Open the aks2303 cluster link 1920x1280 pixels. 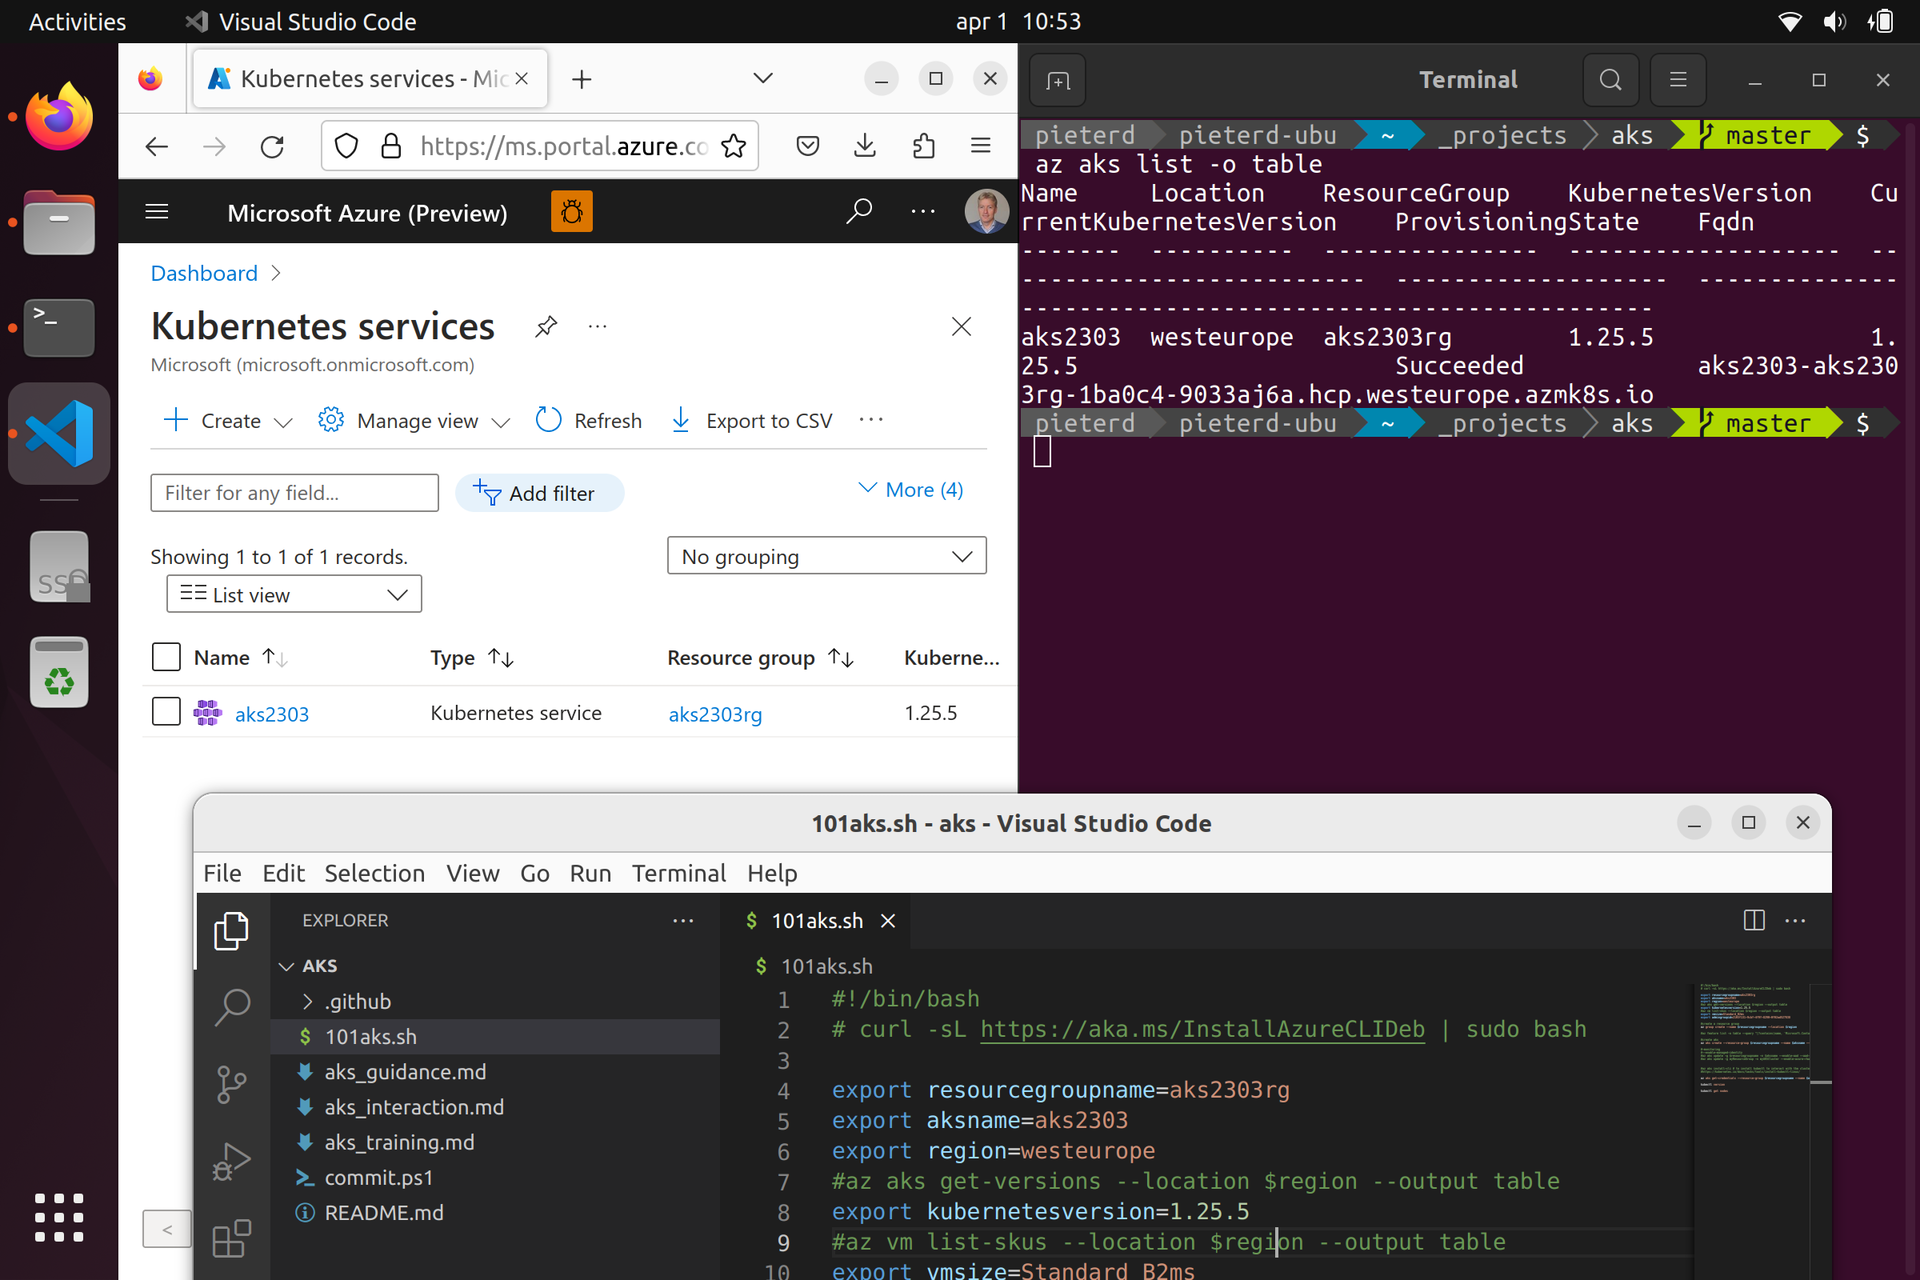271,714
